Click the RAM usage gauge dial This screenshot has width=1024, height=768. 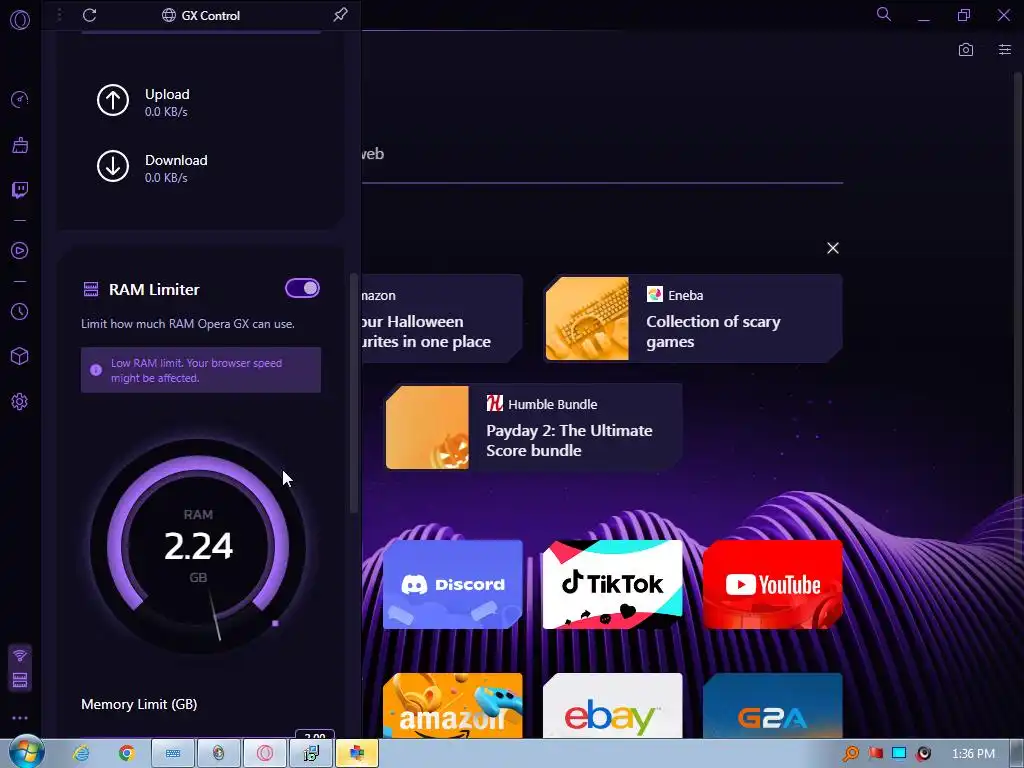[198, 546]
